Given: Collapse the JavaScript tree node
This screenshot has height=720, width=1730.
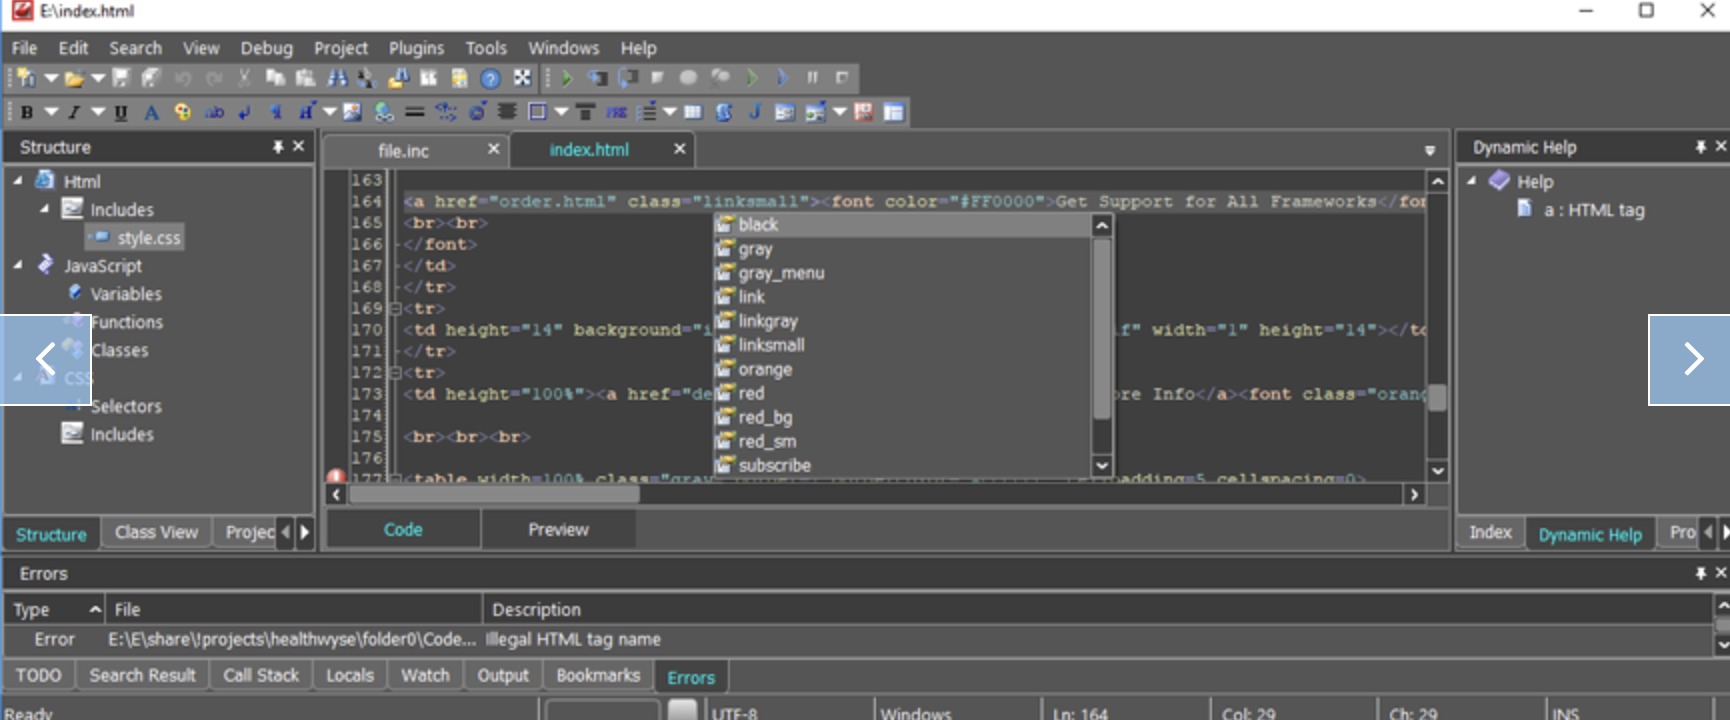Looking at the screenshot, I should point(18,265).
